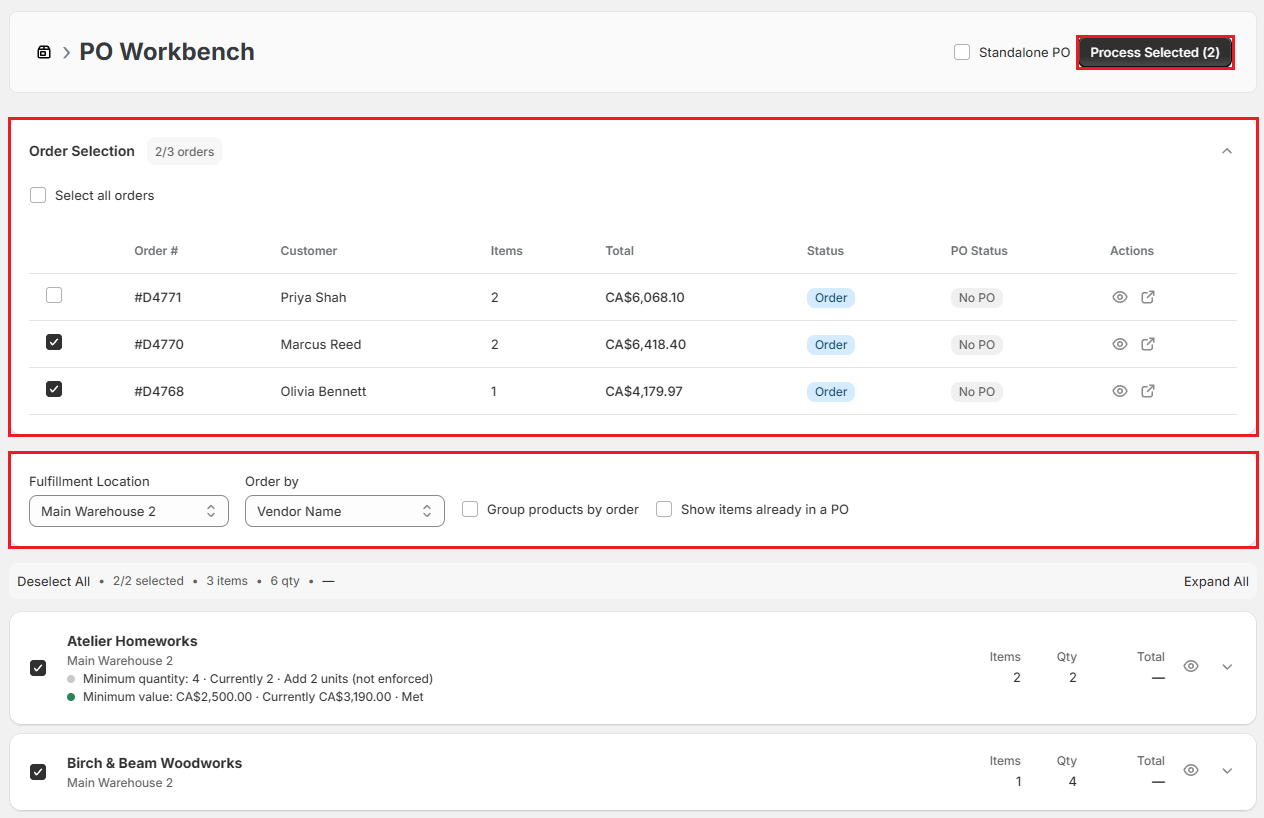The height and width of the screenshot is (818, 1264).
Task: Preview Birch & Beam Woodworks with eye icon
Action: coord(1191,770)
